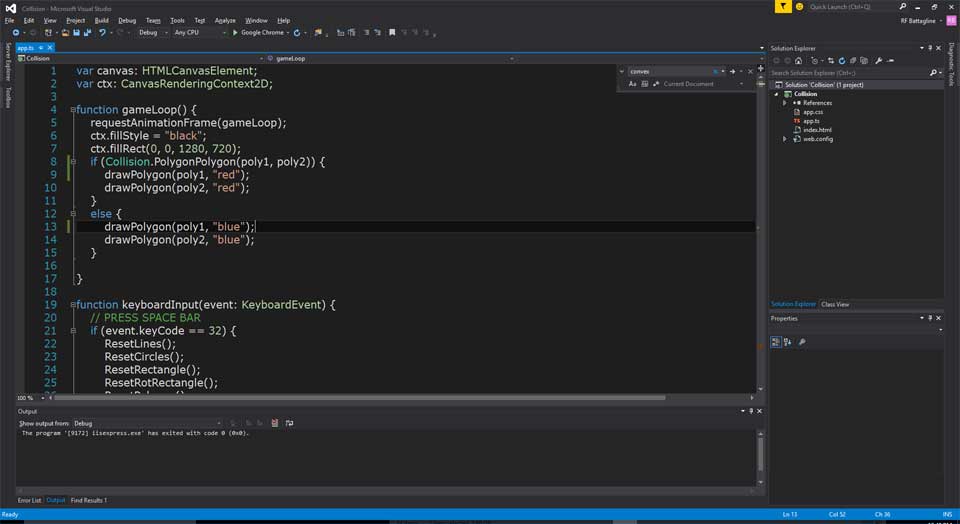The width and height of the screenshot is (960, 524).
Task: Open the Debug menu
Action: (x=127, y=21)
